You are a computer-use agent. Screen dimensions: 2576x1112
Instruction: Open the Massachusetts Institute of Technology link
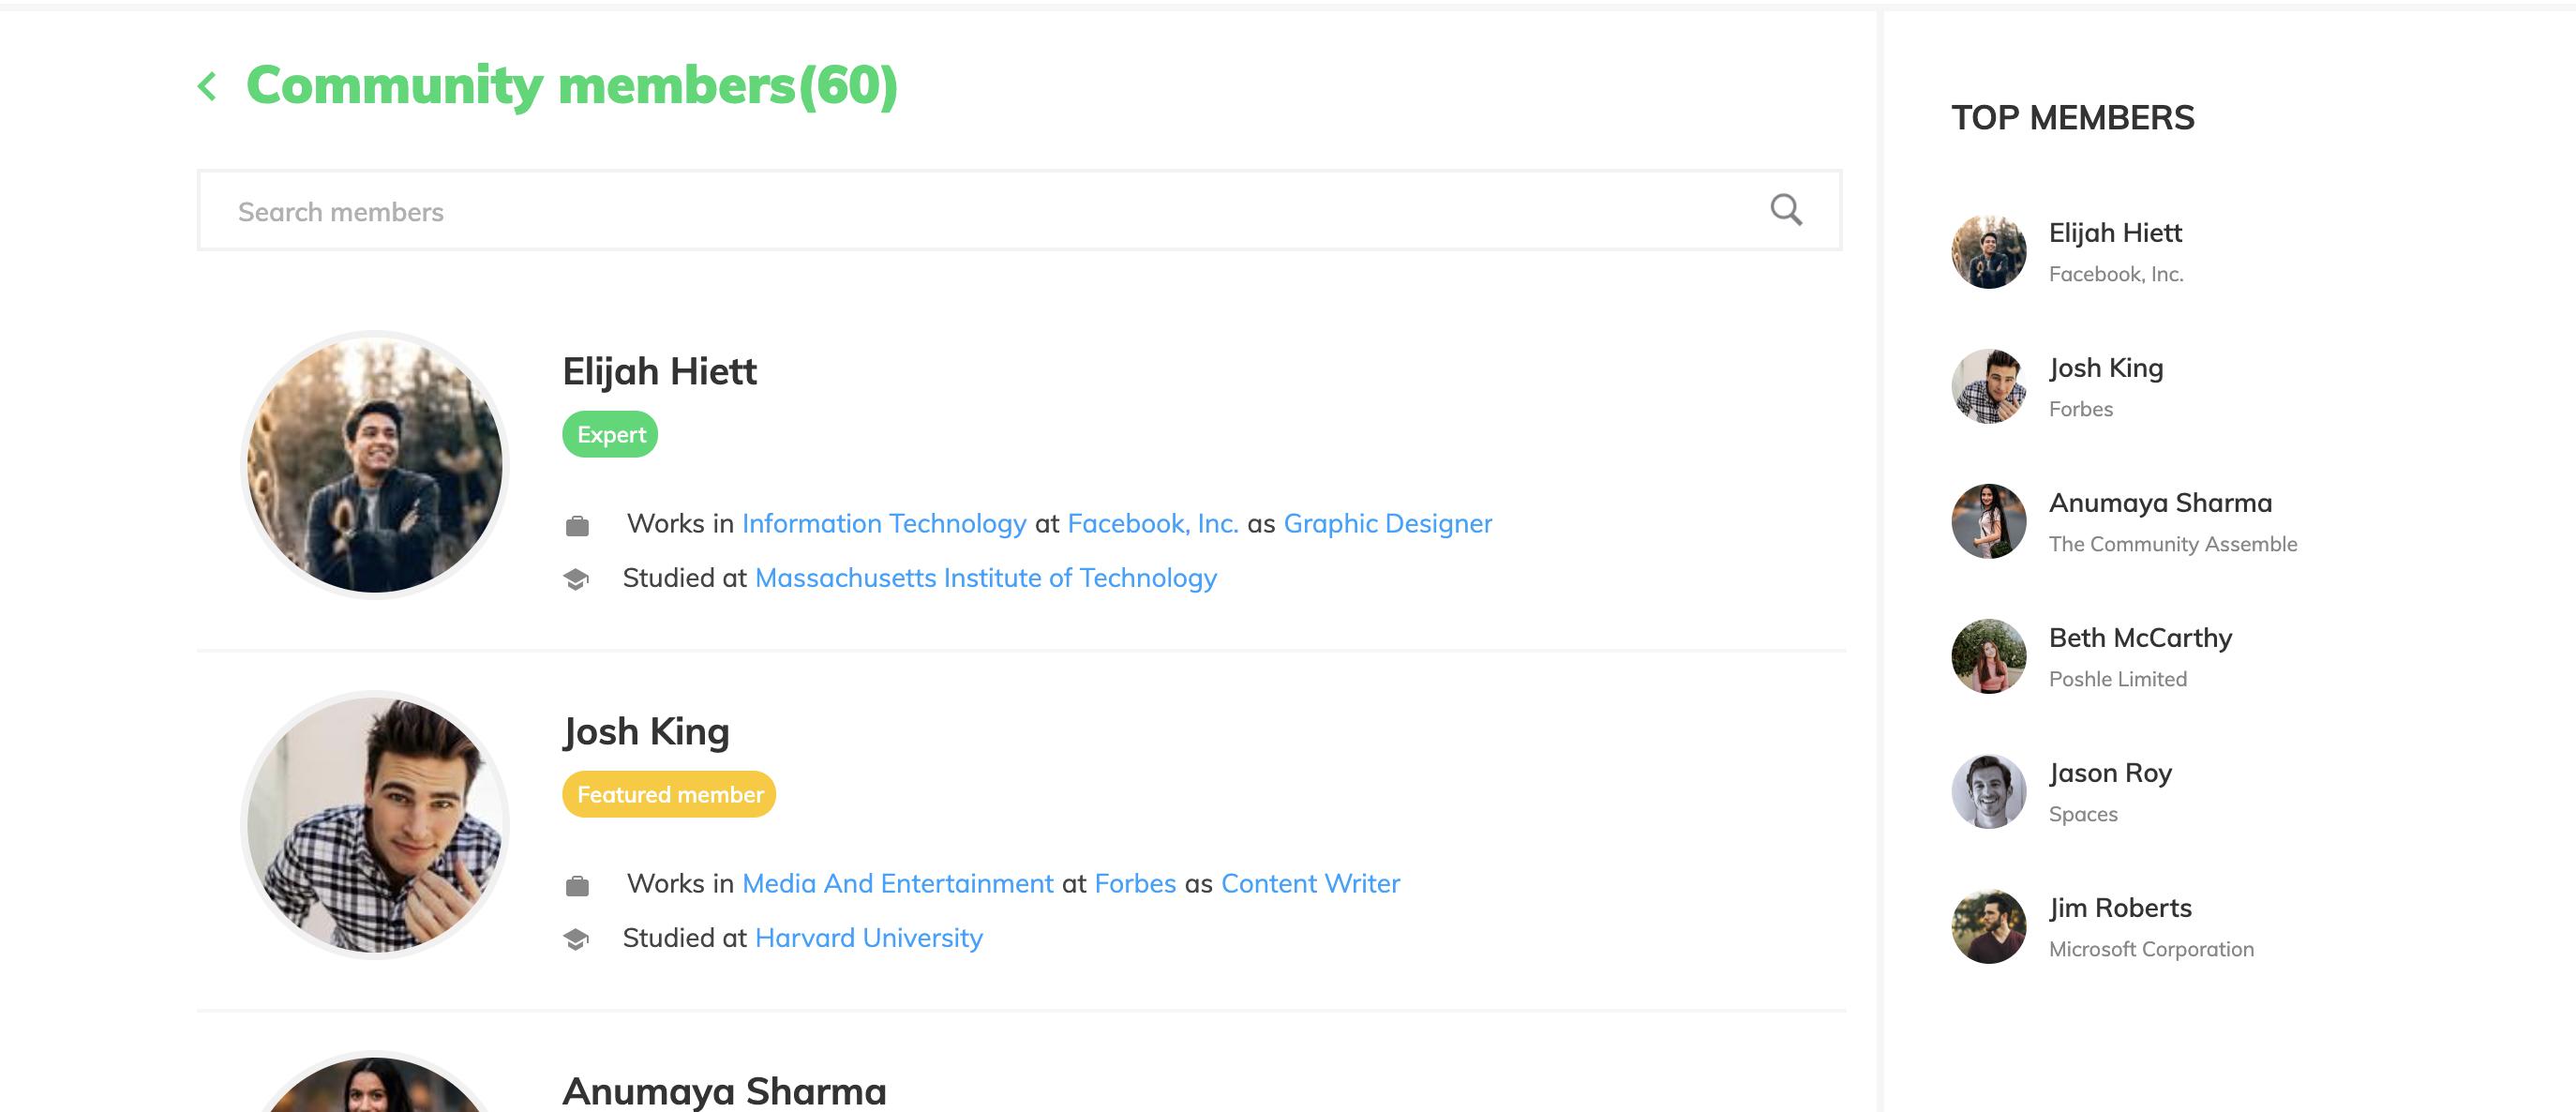[x=985, y=578]
